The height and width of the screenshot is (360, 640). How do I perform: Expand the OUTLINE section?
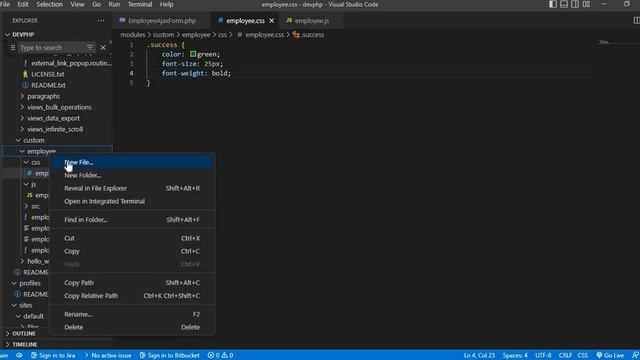(24, 333)
